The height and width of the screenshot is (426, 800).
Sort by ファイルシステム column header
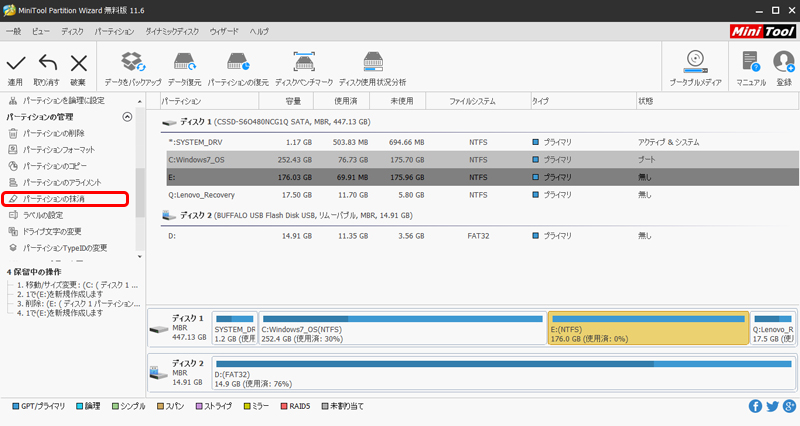coord(478,101)
